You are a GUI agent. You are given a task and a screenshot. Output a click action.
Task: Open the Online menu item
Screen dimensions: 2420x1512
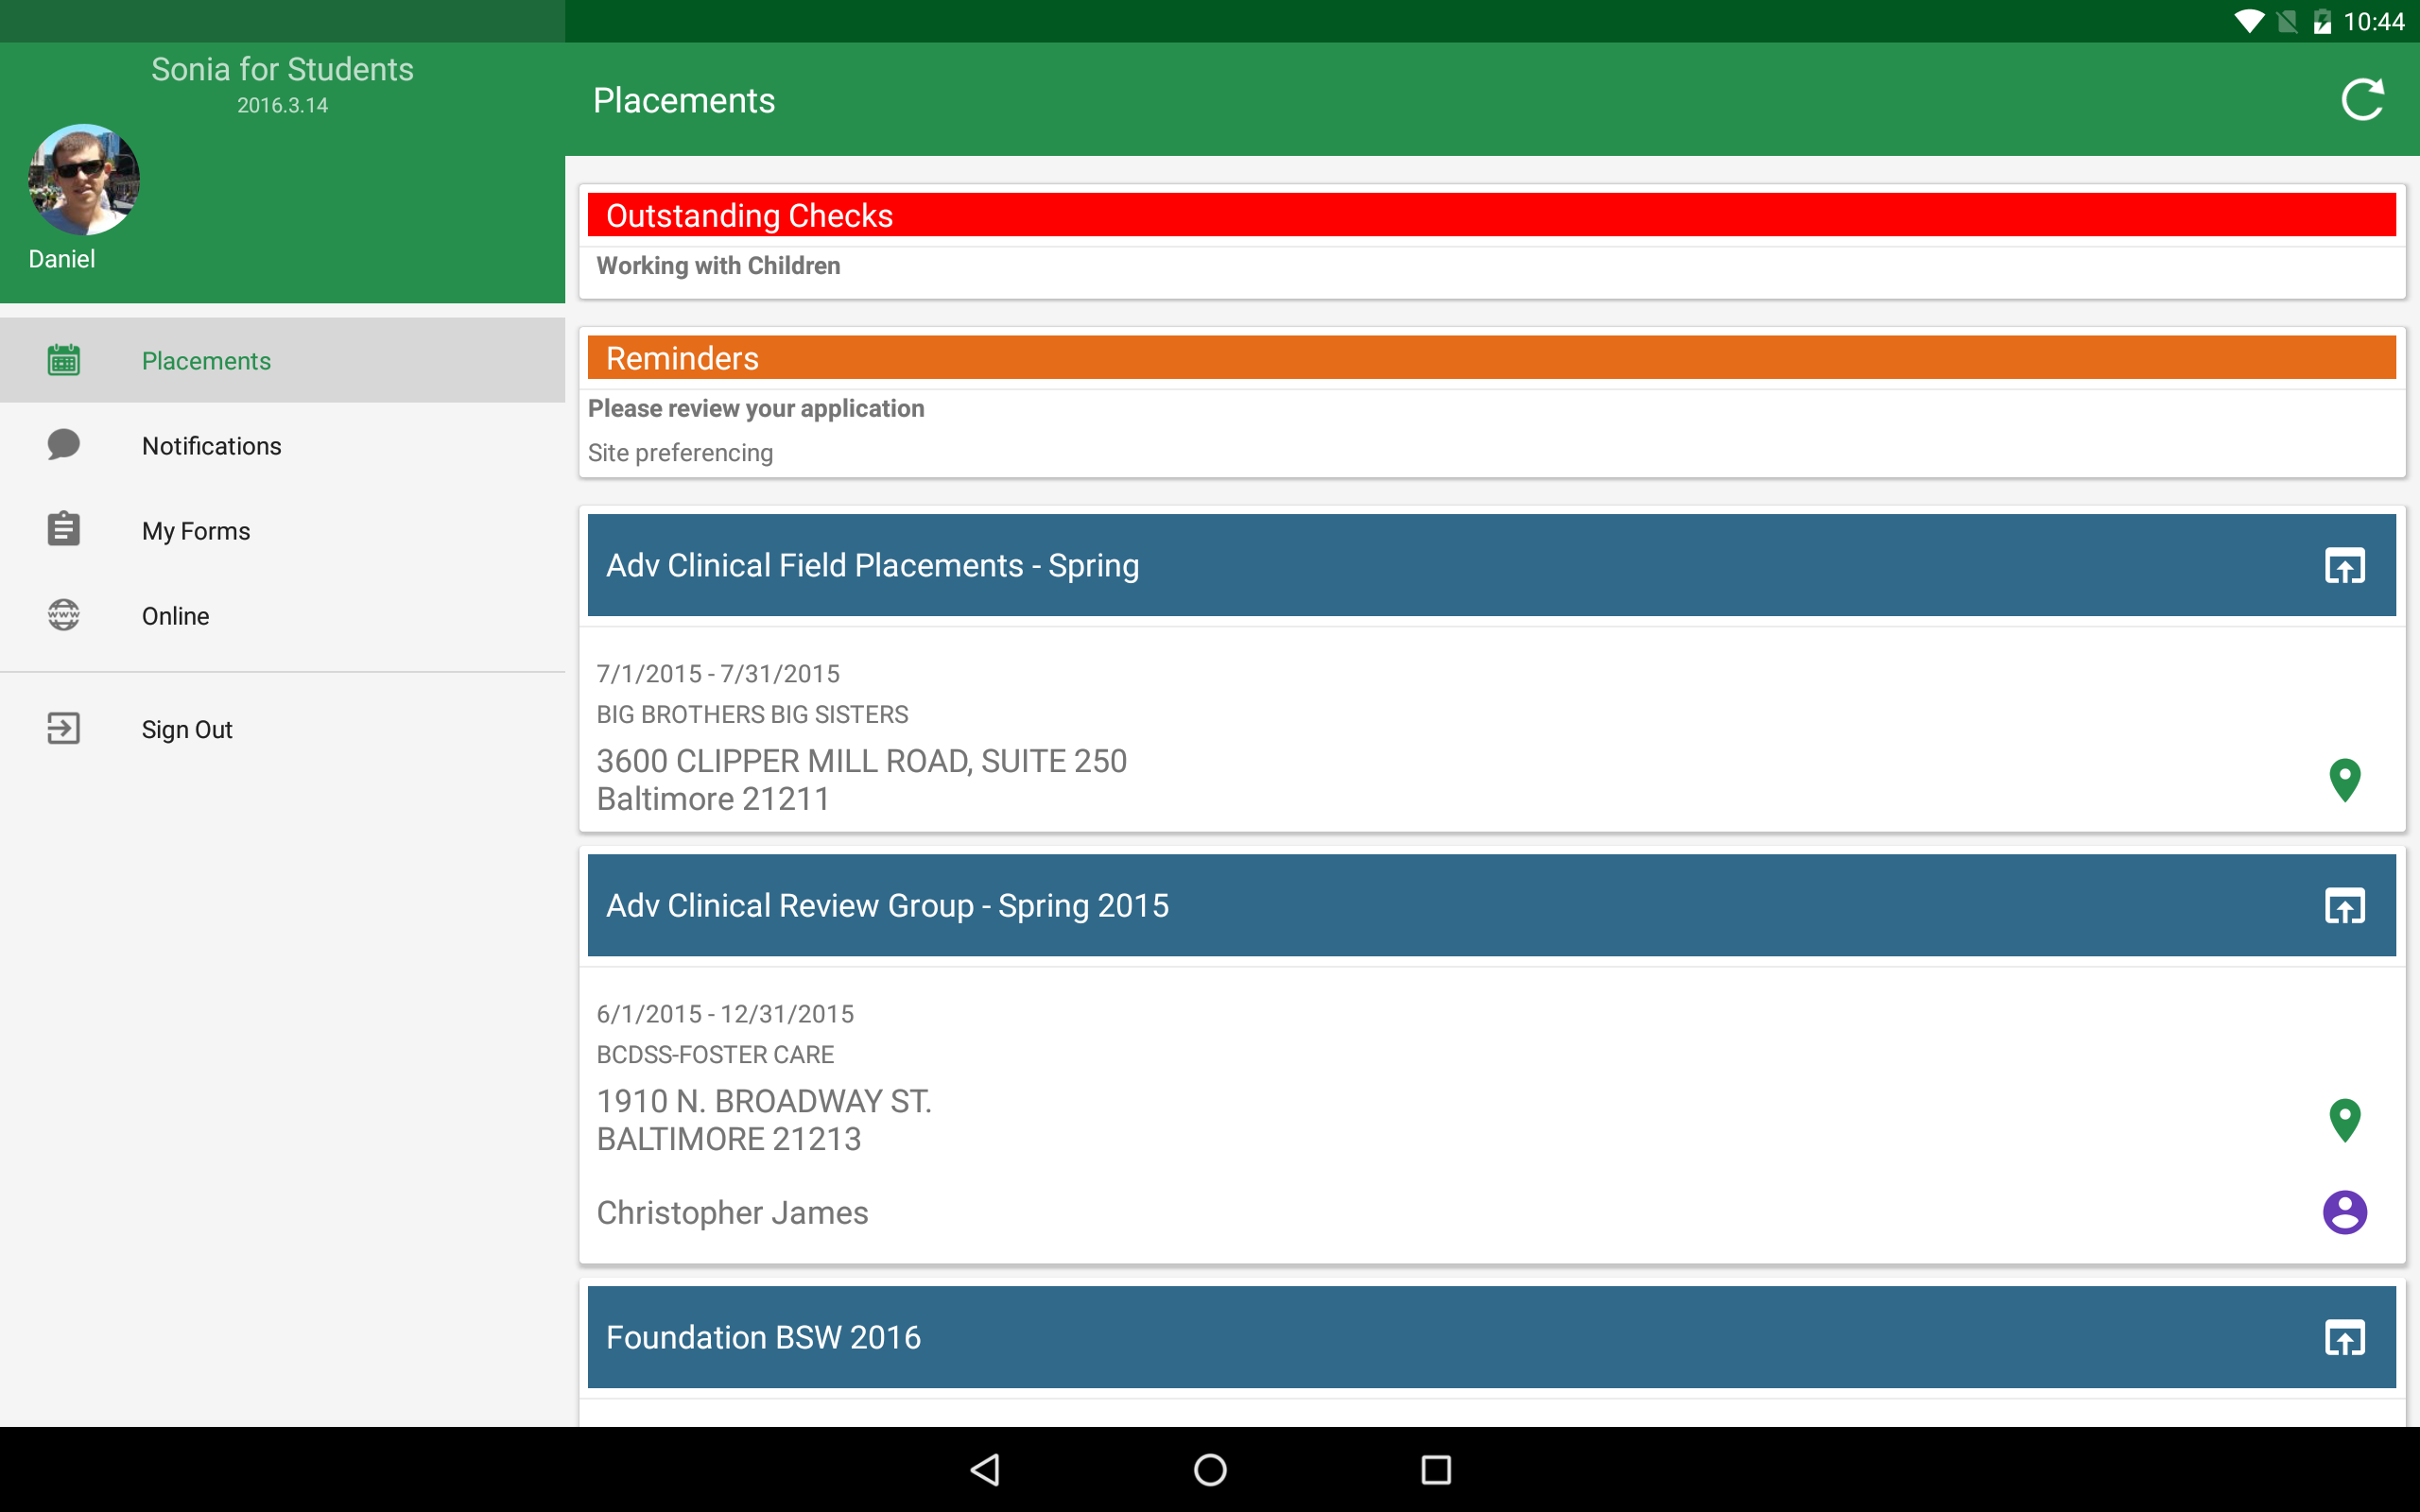283,615
